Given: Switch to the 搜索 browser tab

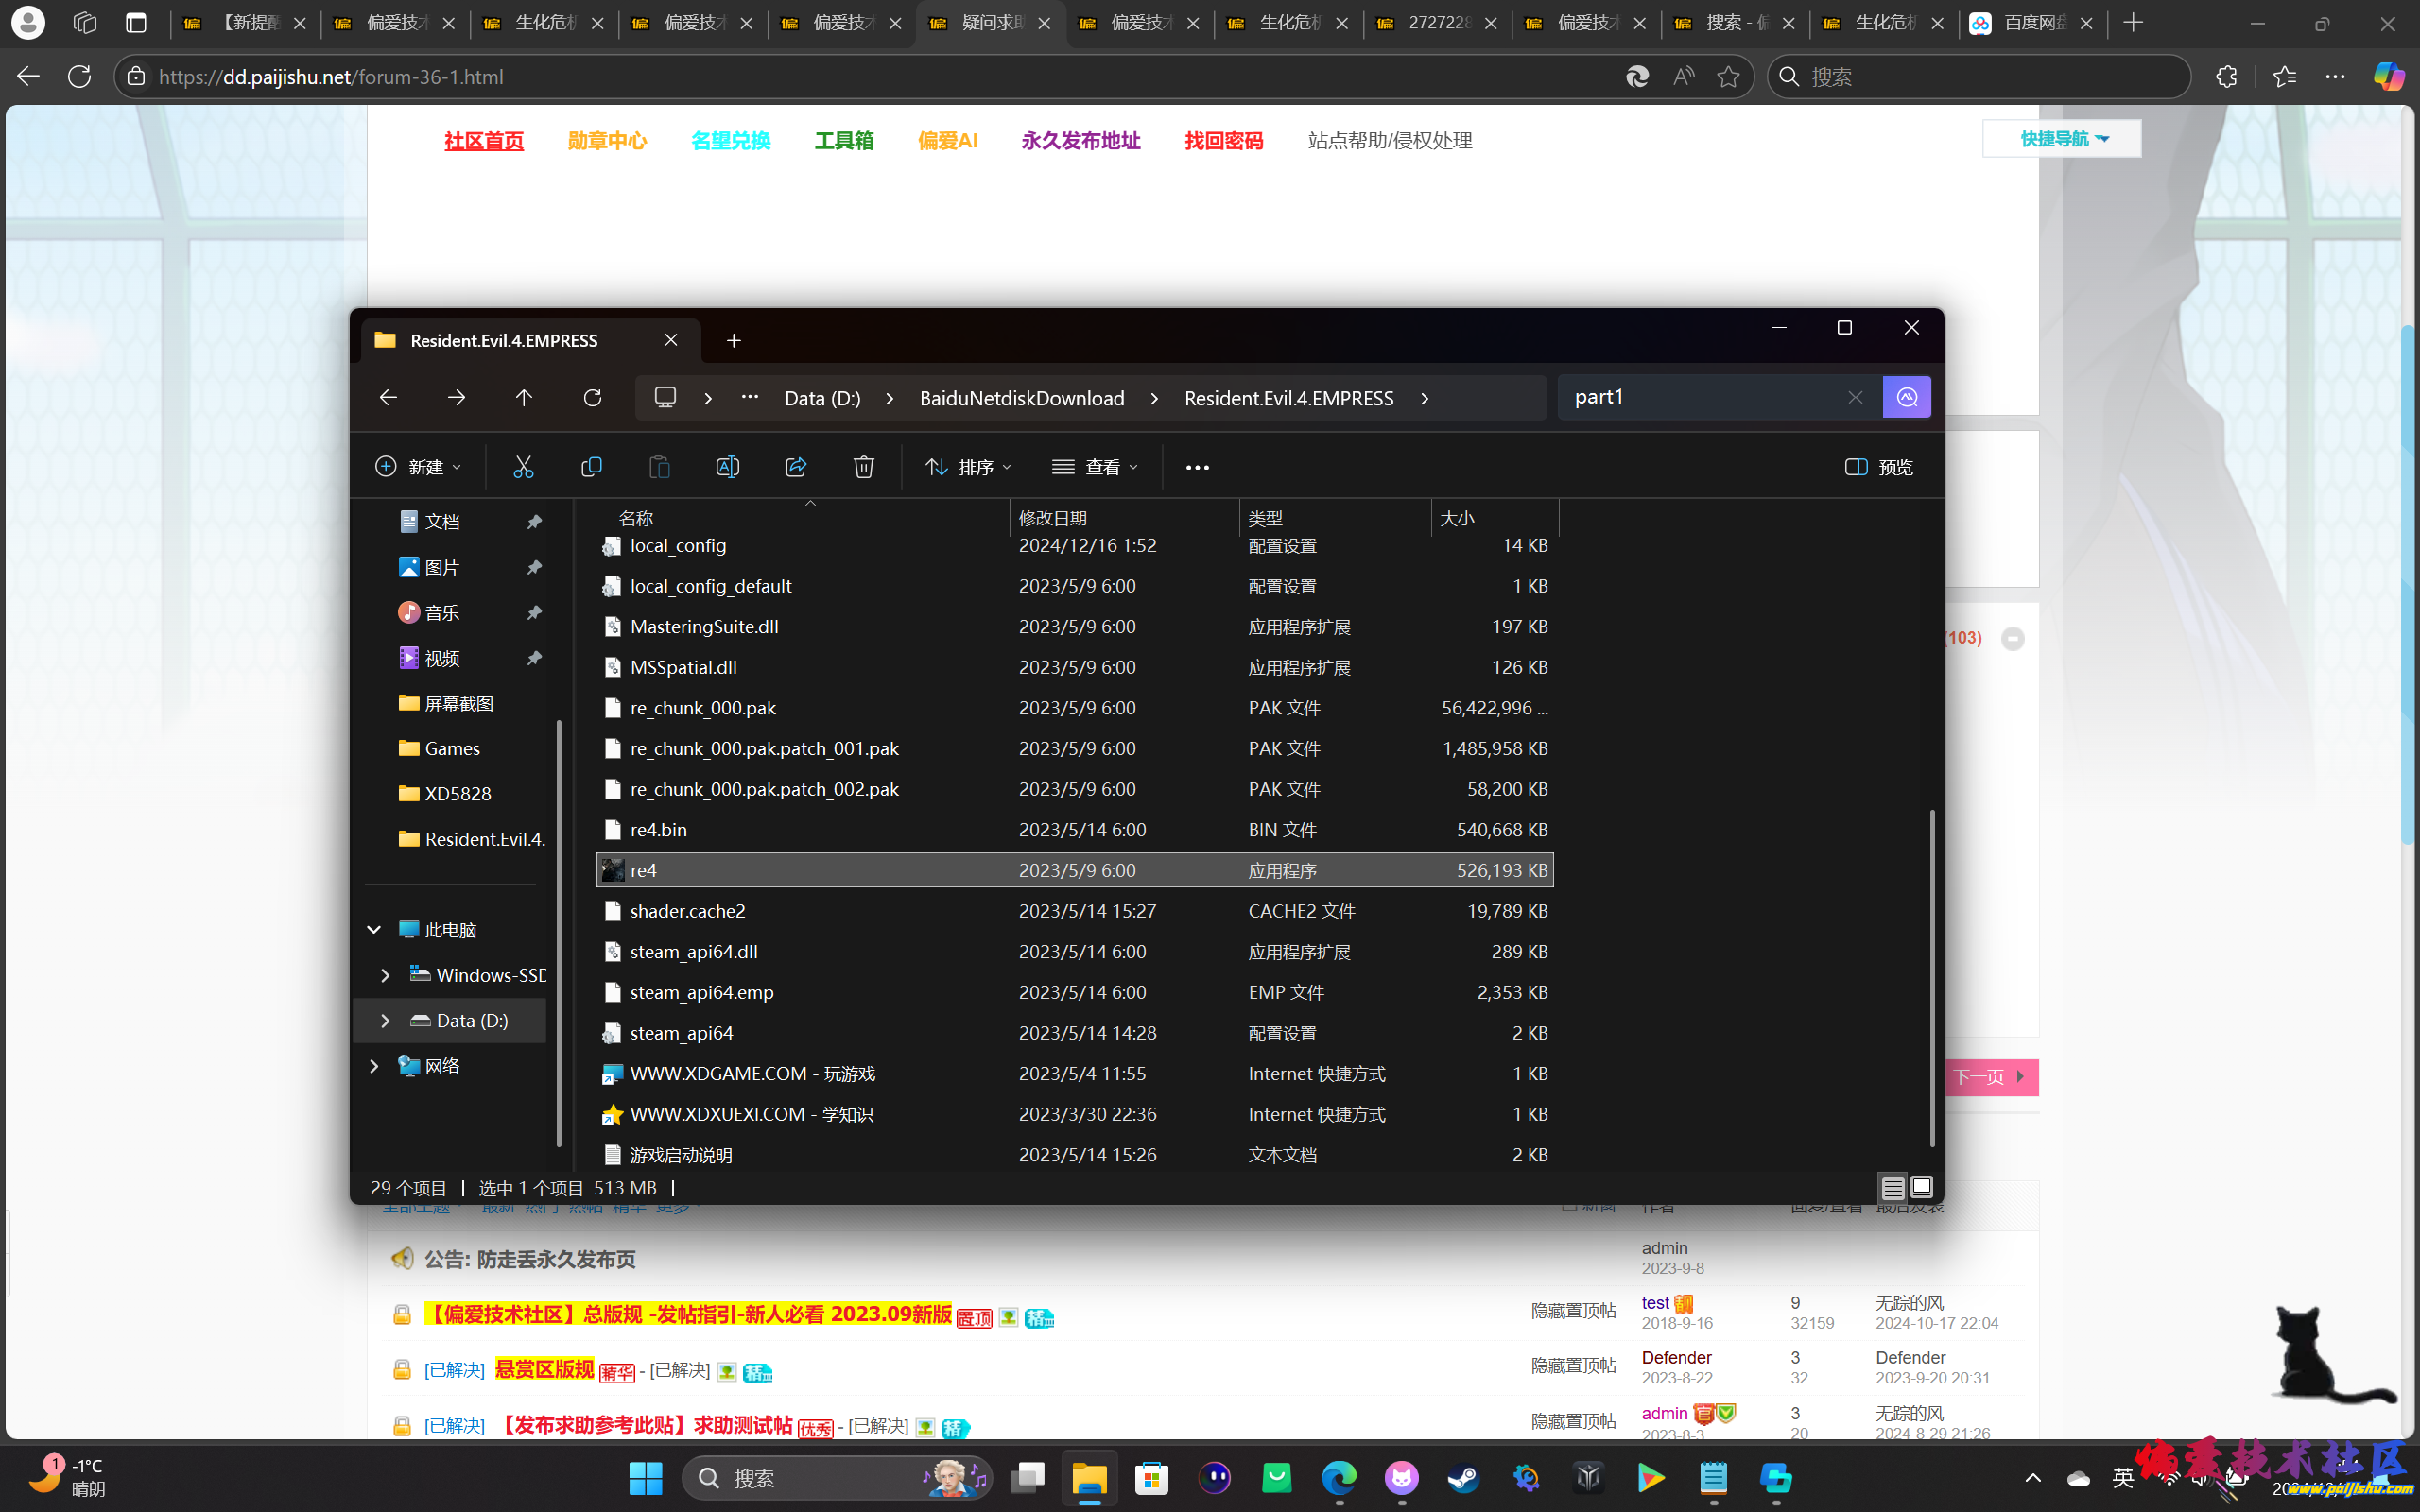Looking at the screenshot, I should point(1735,23).
